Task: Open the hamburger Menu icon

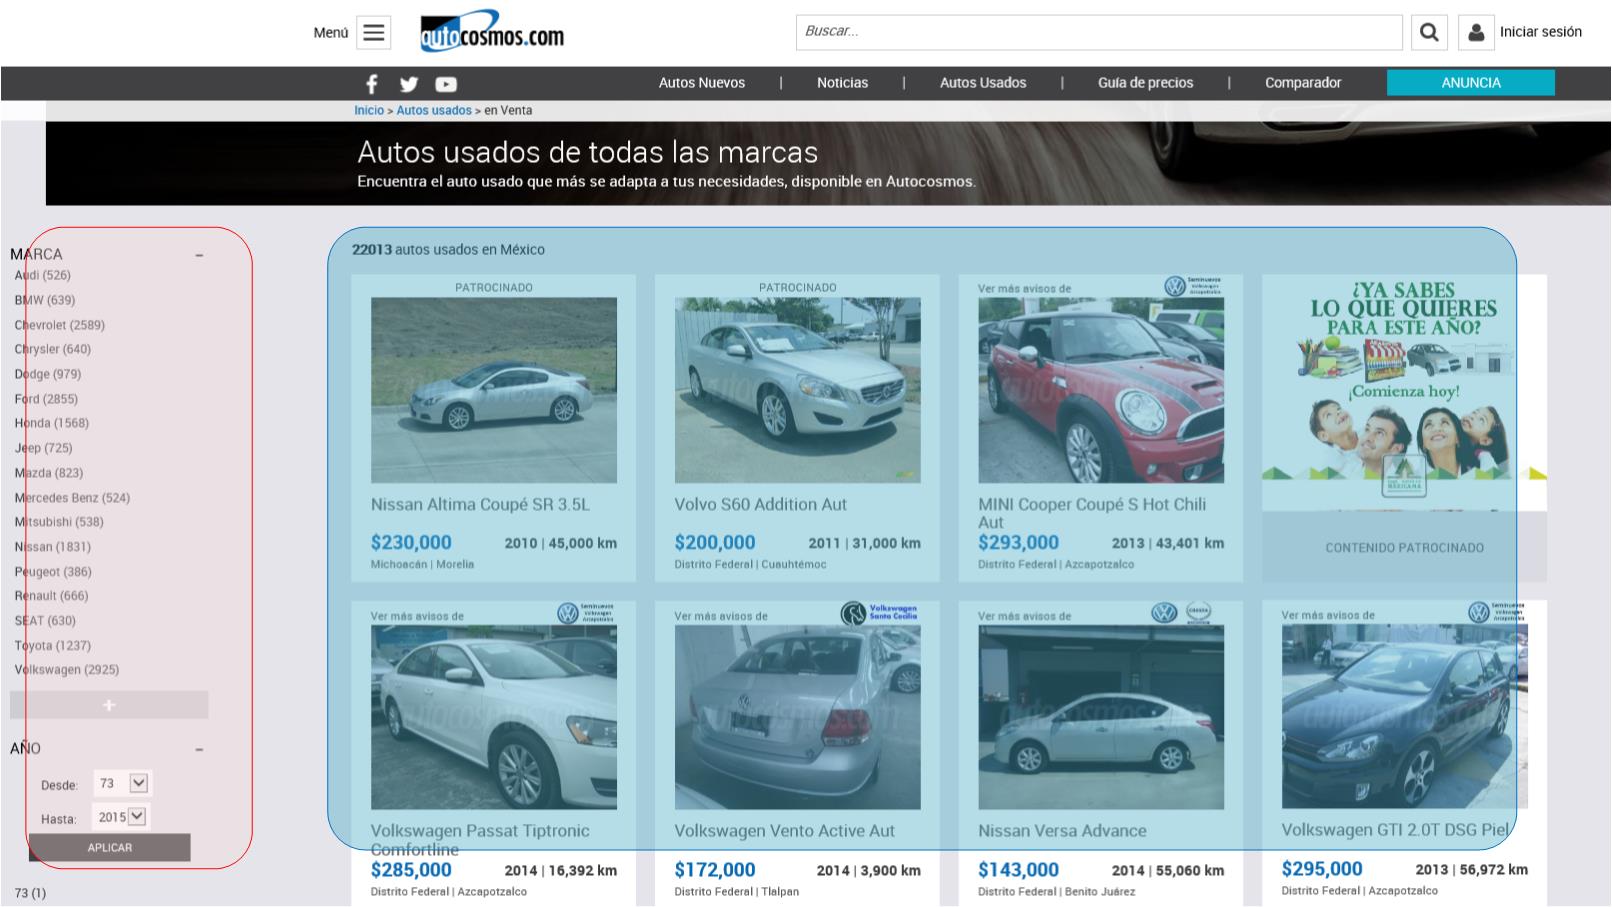Action: coord(373,33)
